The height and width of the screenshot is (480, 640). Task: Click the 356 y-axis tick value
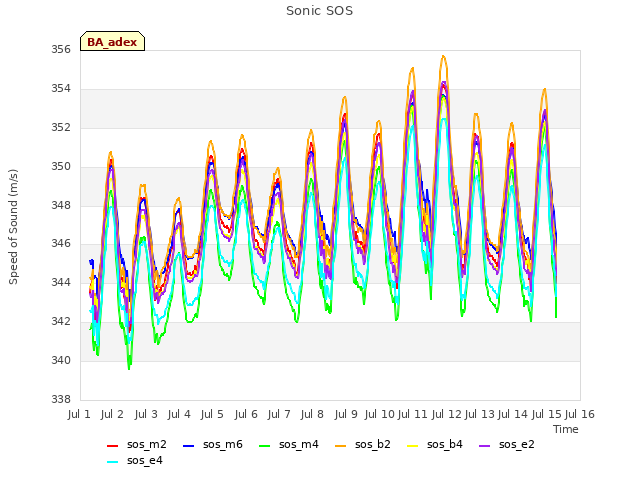coord(61,50)
